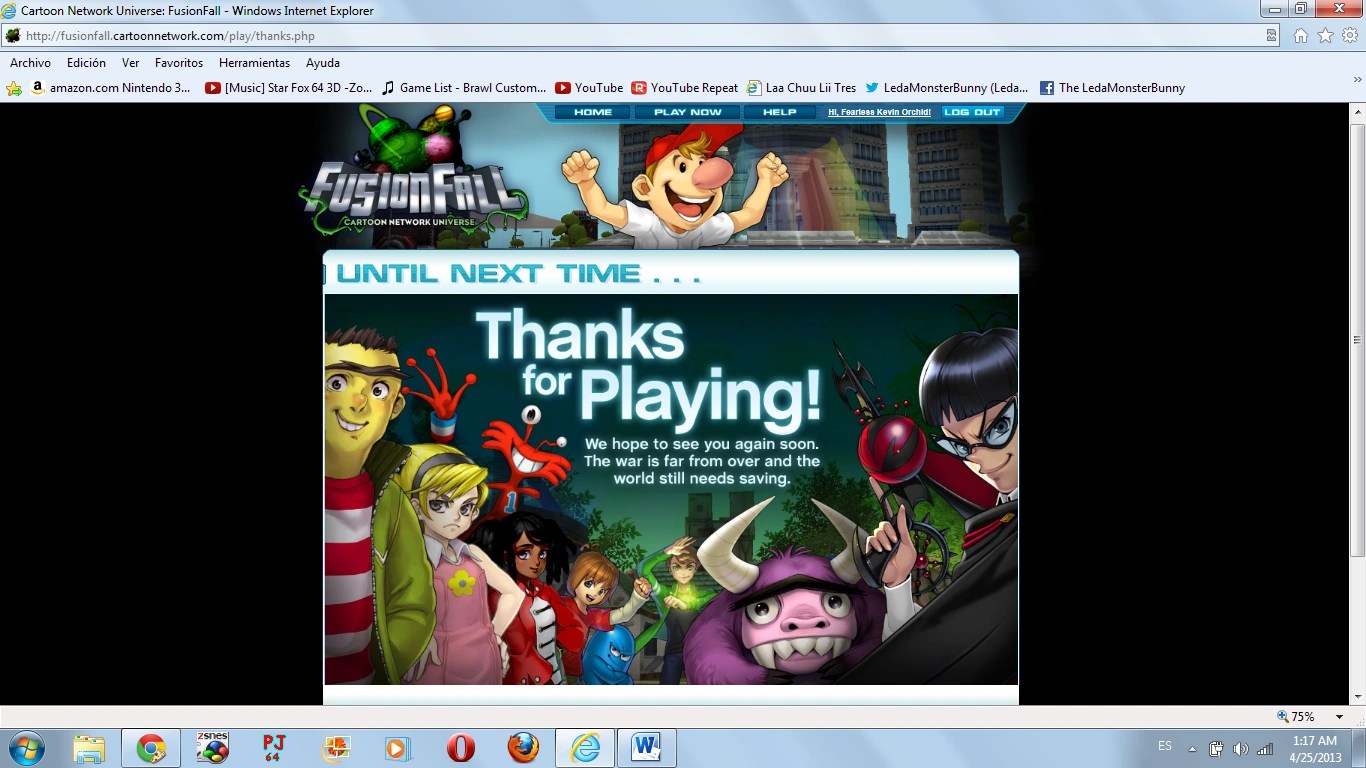Launch the ZSNES emulator from the taskbar
The height and width of the screenshot is (768, 1366).
tap(212, 748)
